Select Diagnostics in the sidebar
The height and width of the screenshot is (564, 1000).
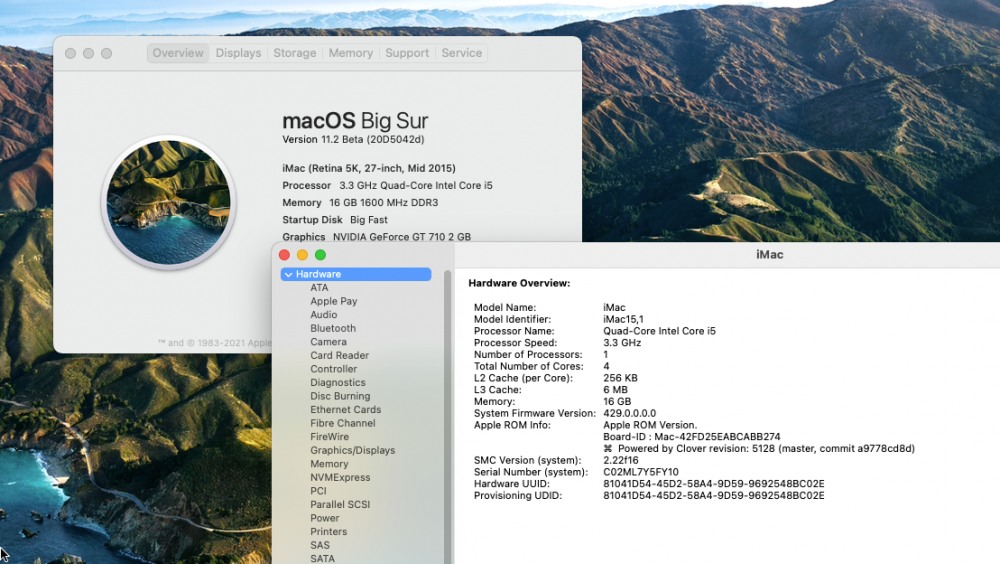coord(338,382)
